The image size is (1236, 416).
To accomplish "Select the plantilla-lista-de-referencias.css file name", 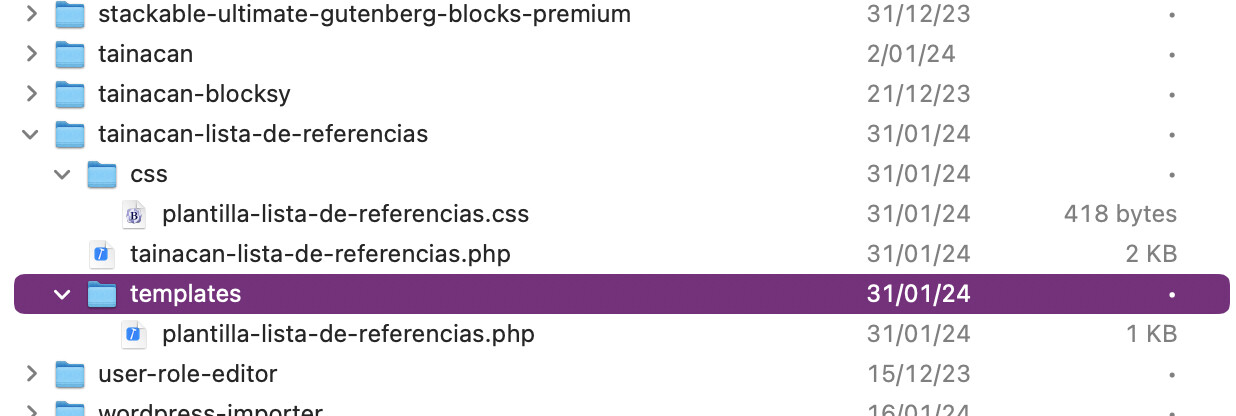I will tap(345, 214).
